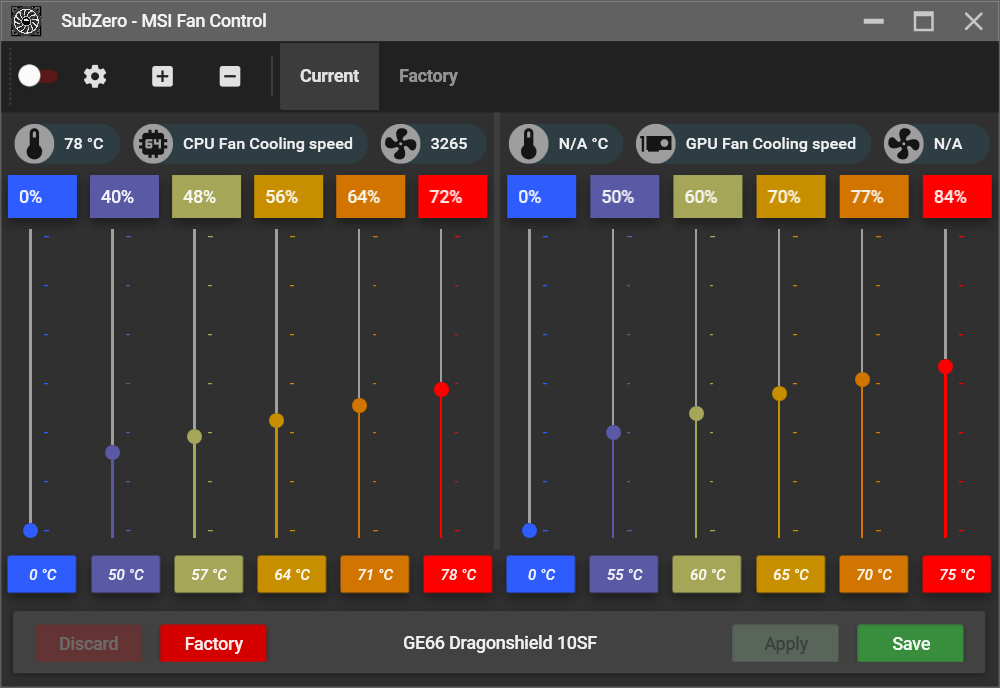The width and height of the screenshot is (1000, 688).
Task: Select the CPU 57 °C temperature box
Action: [x=209, y=575]
